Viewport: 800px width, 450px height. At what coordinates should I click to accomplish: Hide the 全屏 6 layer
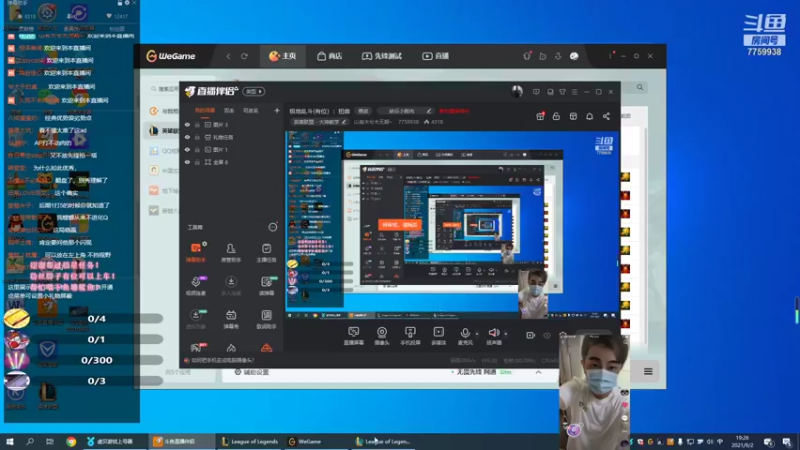point(187,162)
